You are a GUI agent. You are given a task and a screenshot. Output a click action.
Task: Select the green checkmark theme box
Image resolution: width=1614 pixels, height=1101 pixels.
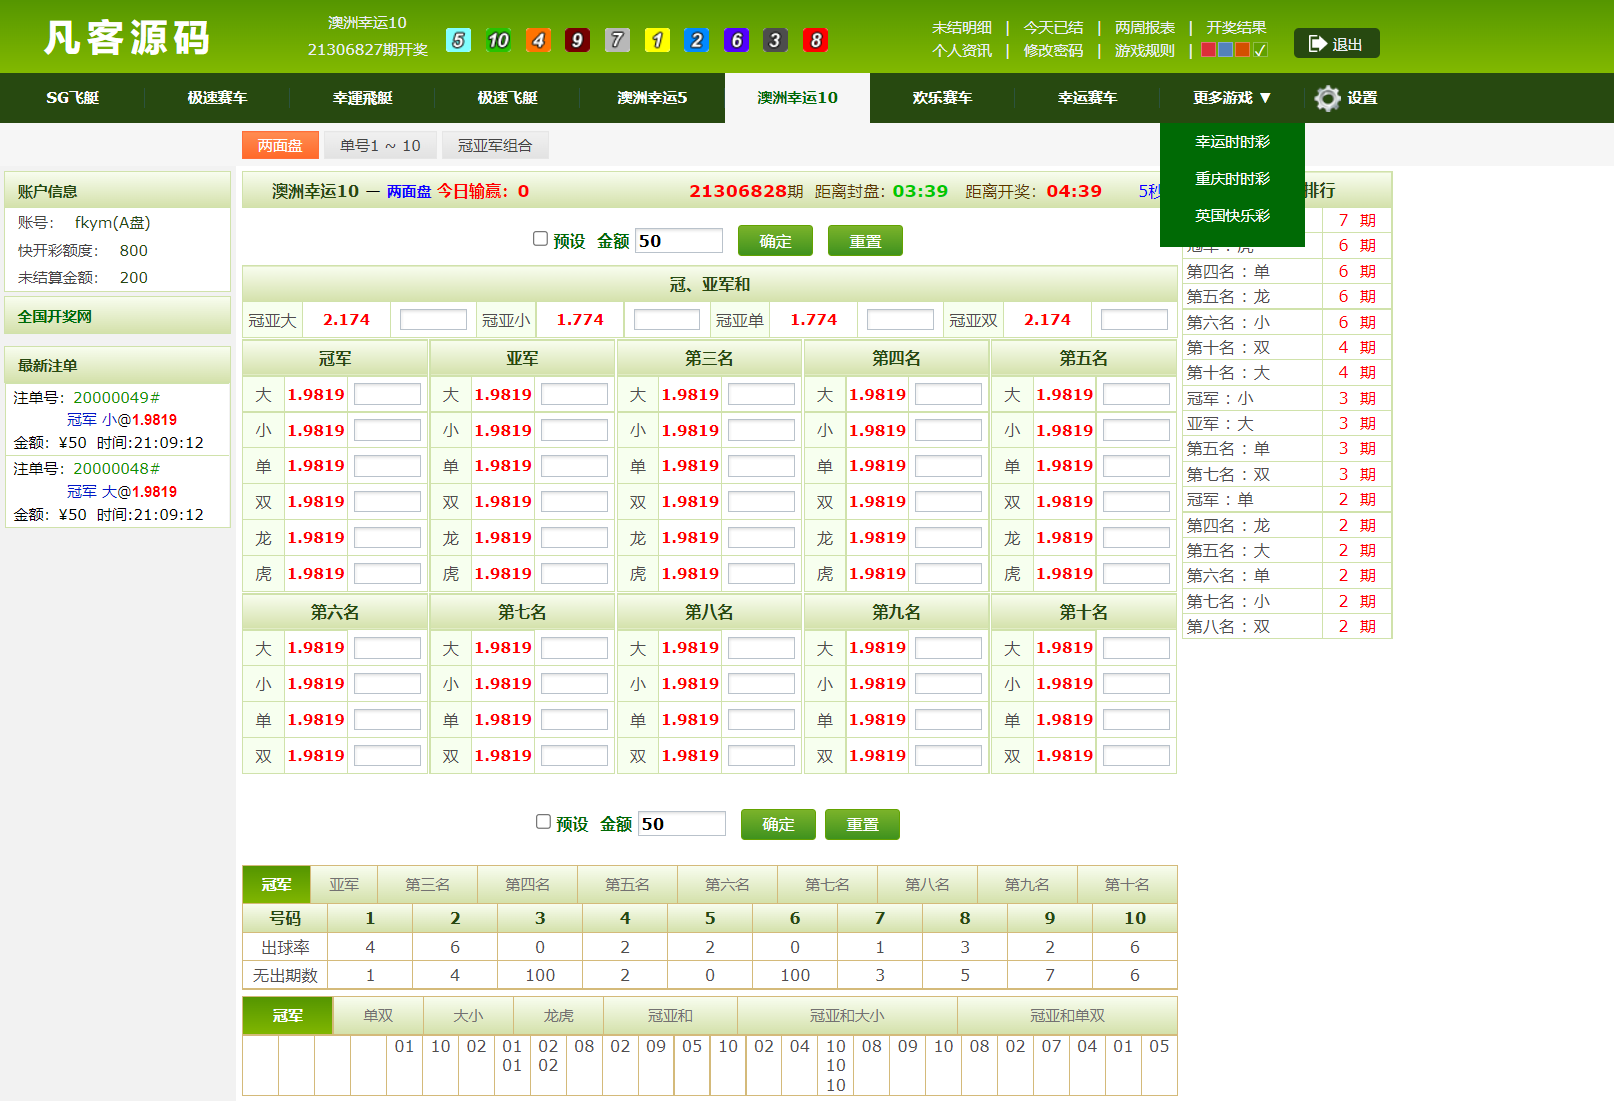tap(1260, 50)
